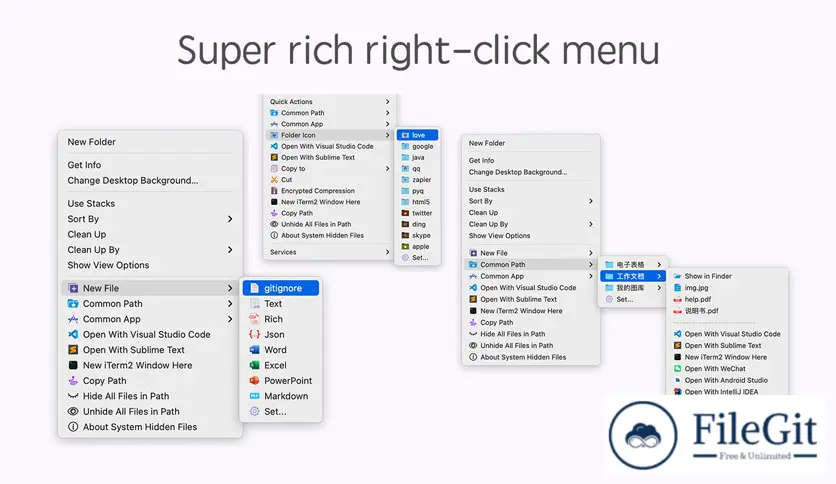Pick the Json file template

pos(281,335)
